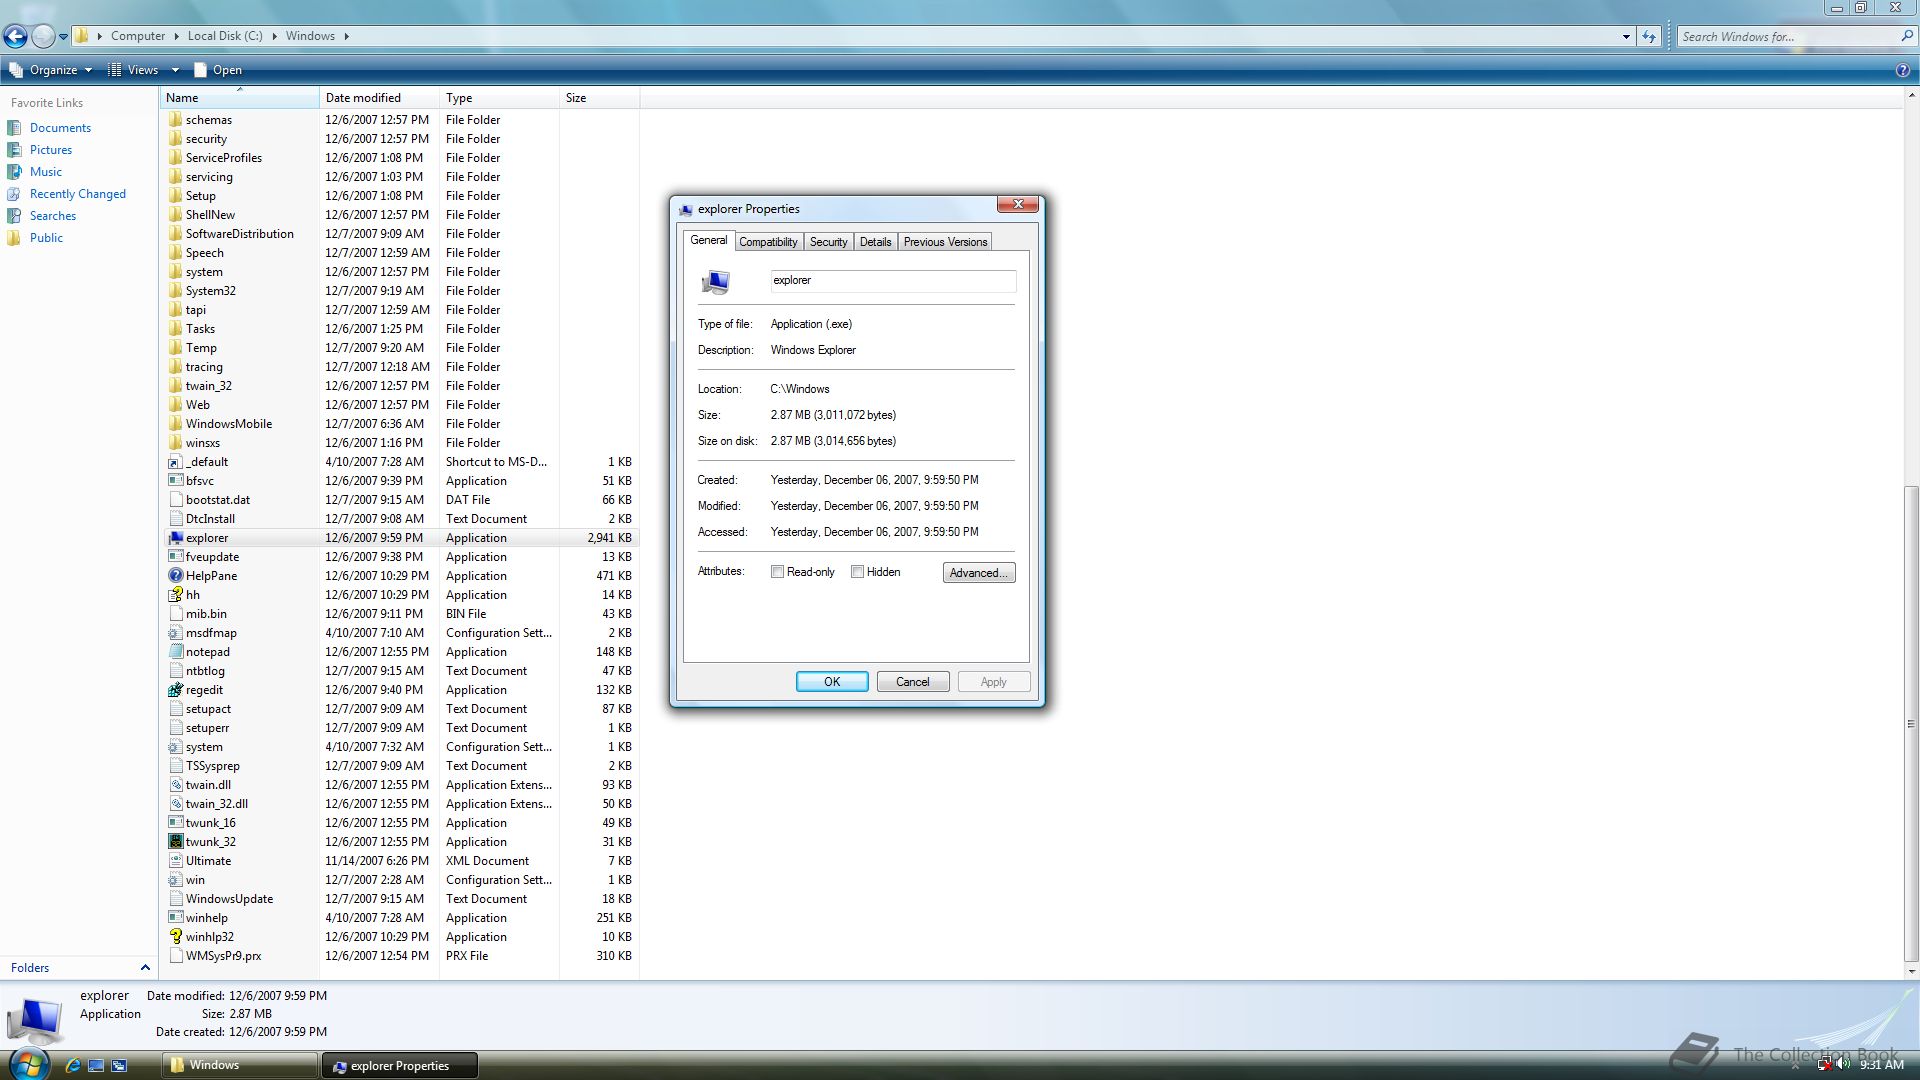Expand breadcrumb arrow after Local Disk (C:)
1920x1080 pixels.
coord(274,36)
